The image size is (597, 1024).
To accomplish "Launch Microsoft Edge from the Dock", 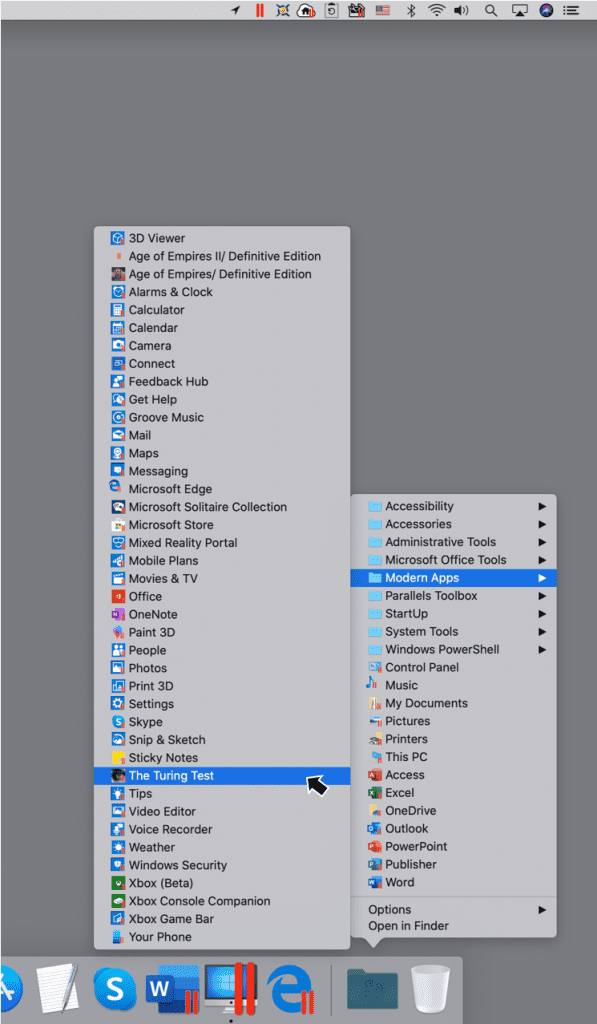I will (x=291, y=989).
